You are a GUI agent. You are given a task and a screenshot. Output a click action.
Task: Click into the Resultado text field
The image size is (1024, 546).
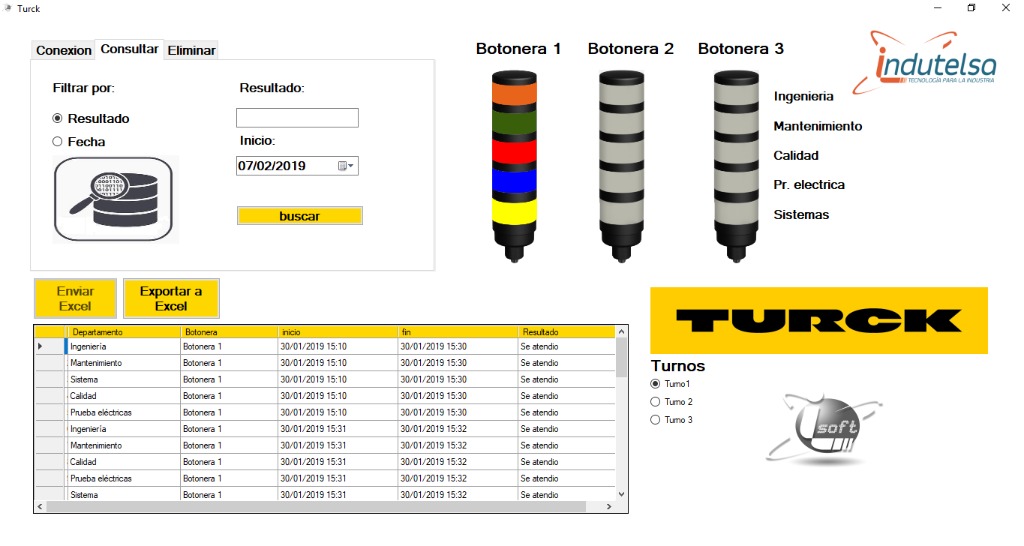point(297,118)
